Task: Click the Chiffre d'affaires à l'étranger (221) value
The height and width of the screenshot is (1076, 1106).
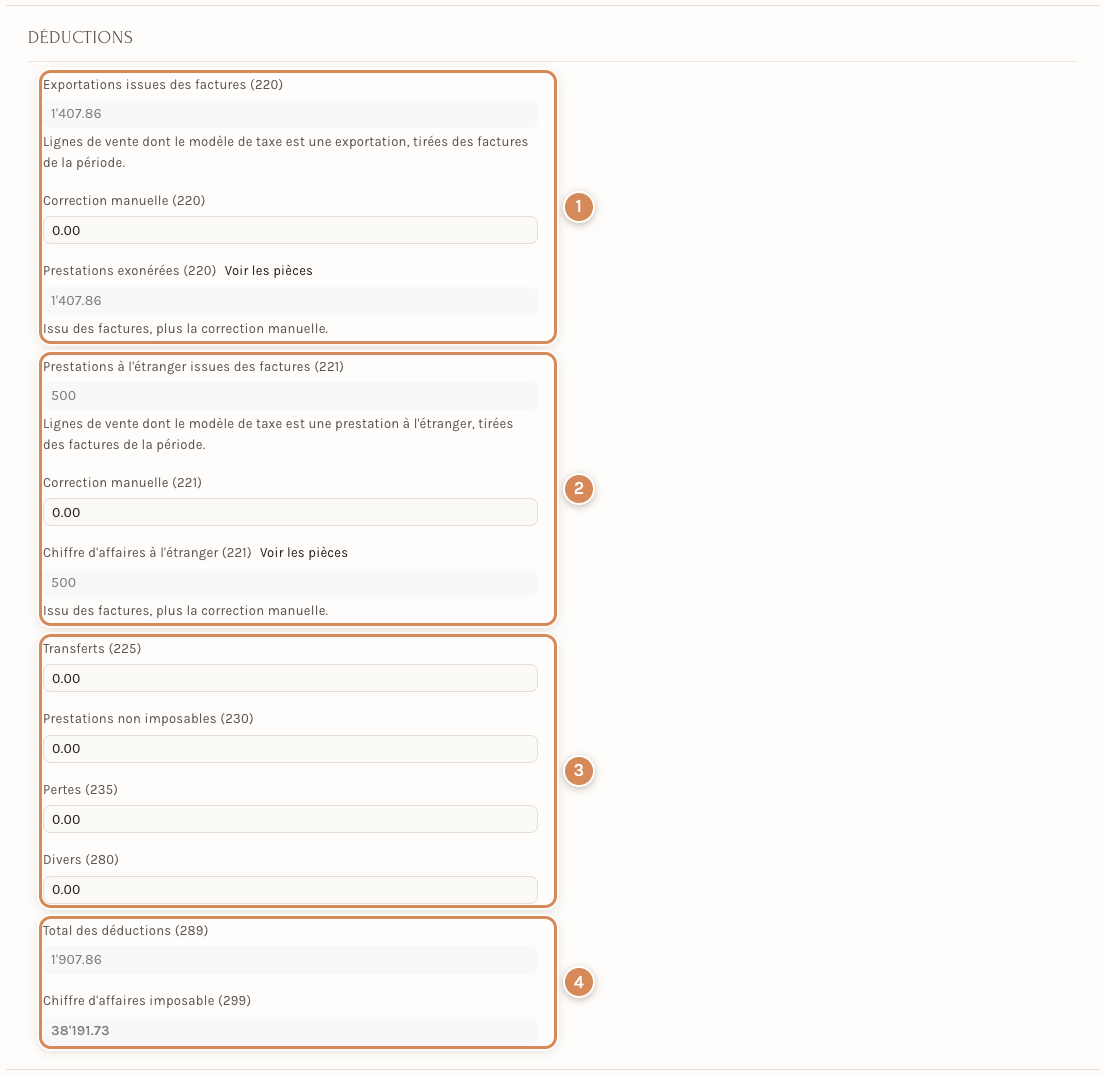Action: pos(291,583)
